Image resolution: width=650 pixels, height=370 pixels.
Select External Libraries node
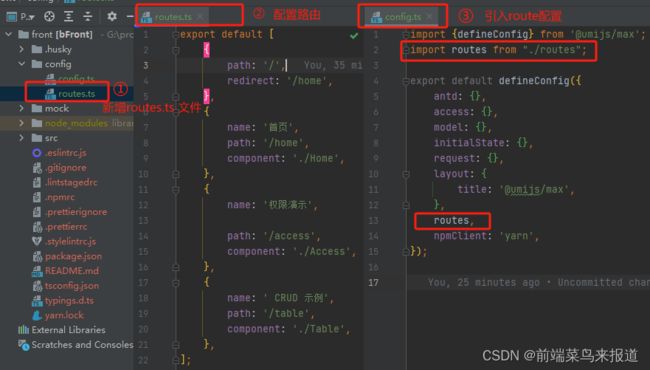68,330
